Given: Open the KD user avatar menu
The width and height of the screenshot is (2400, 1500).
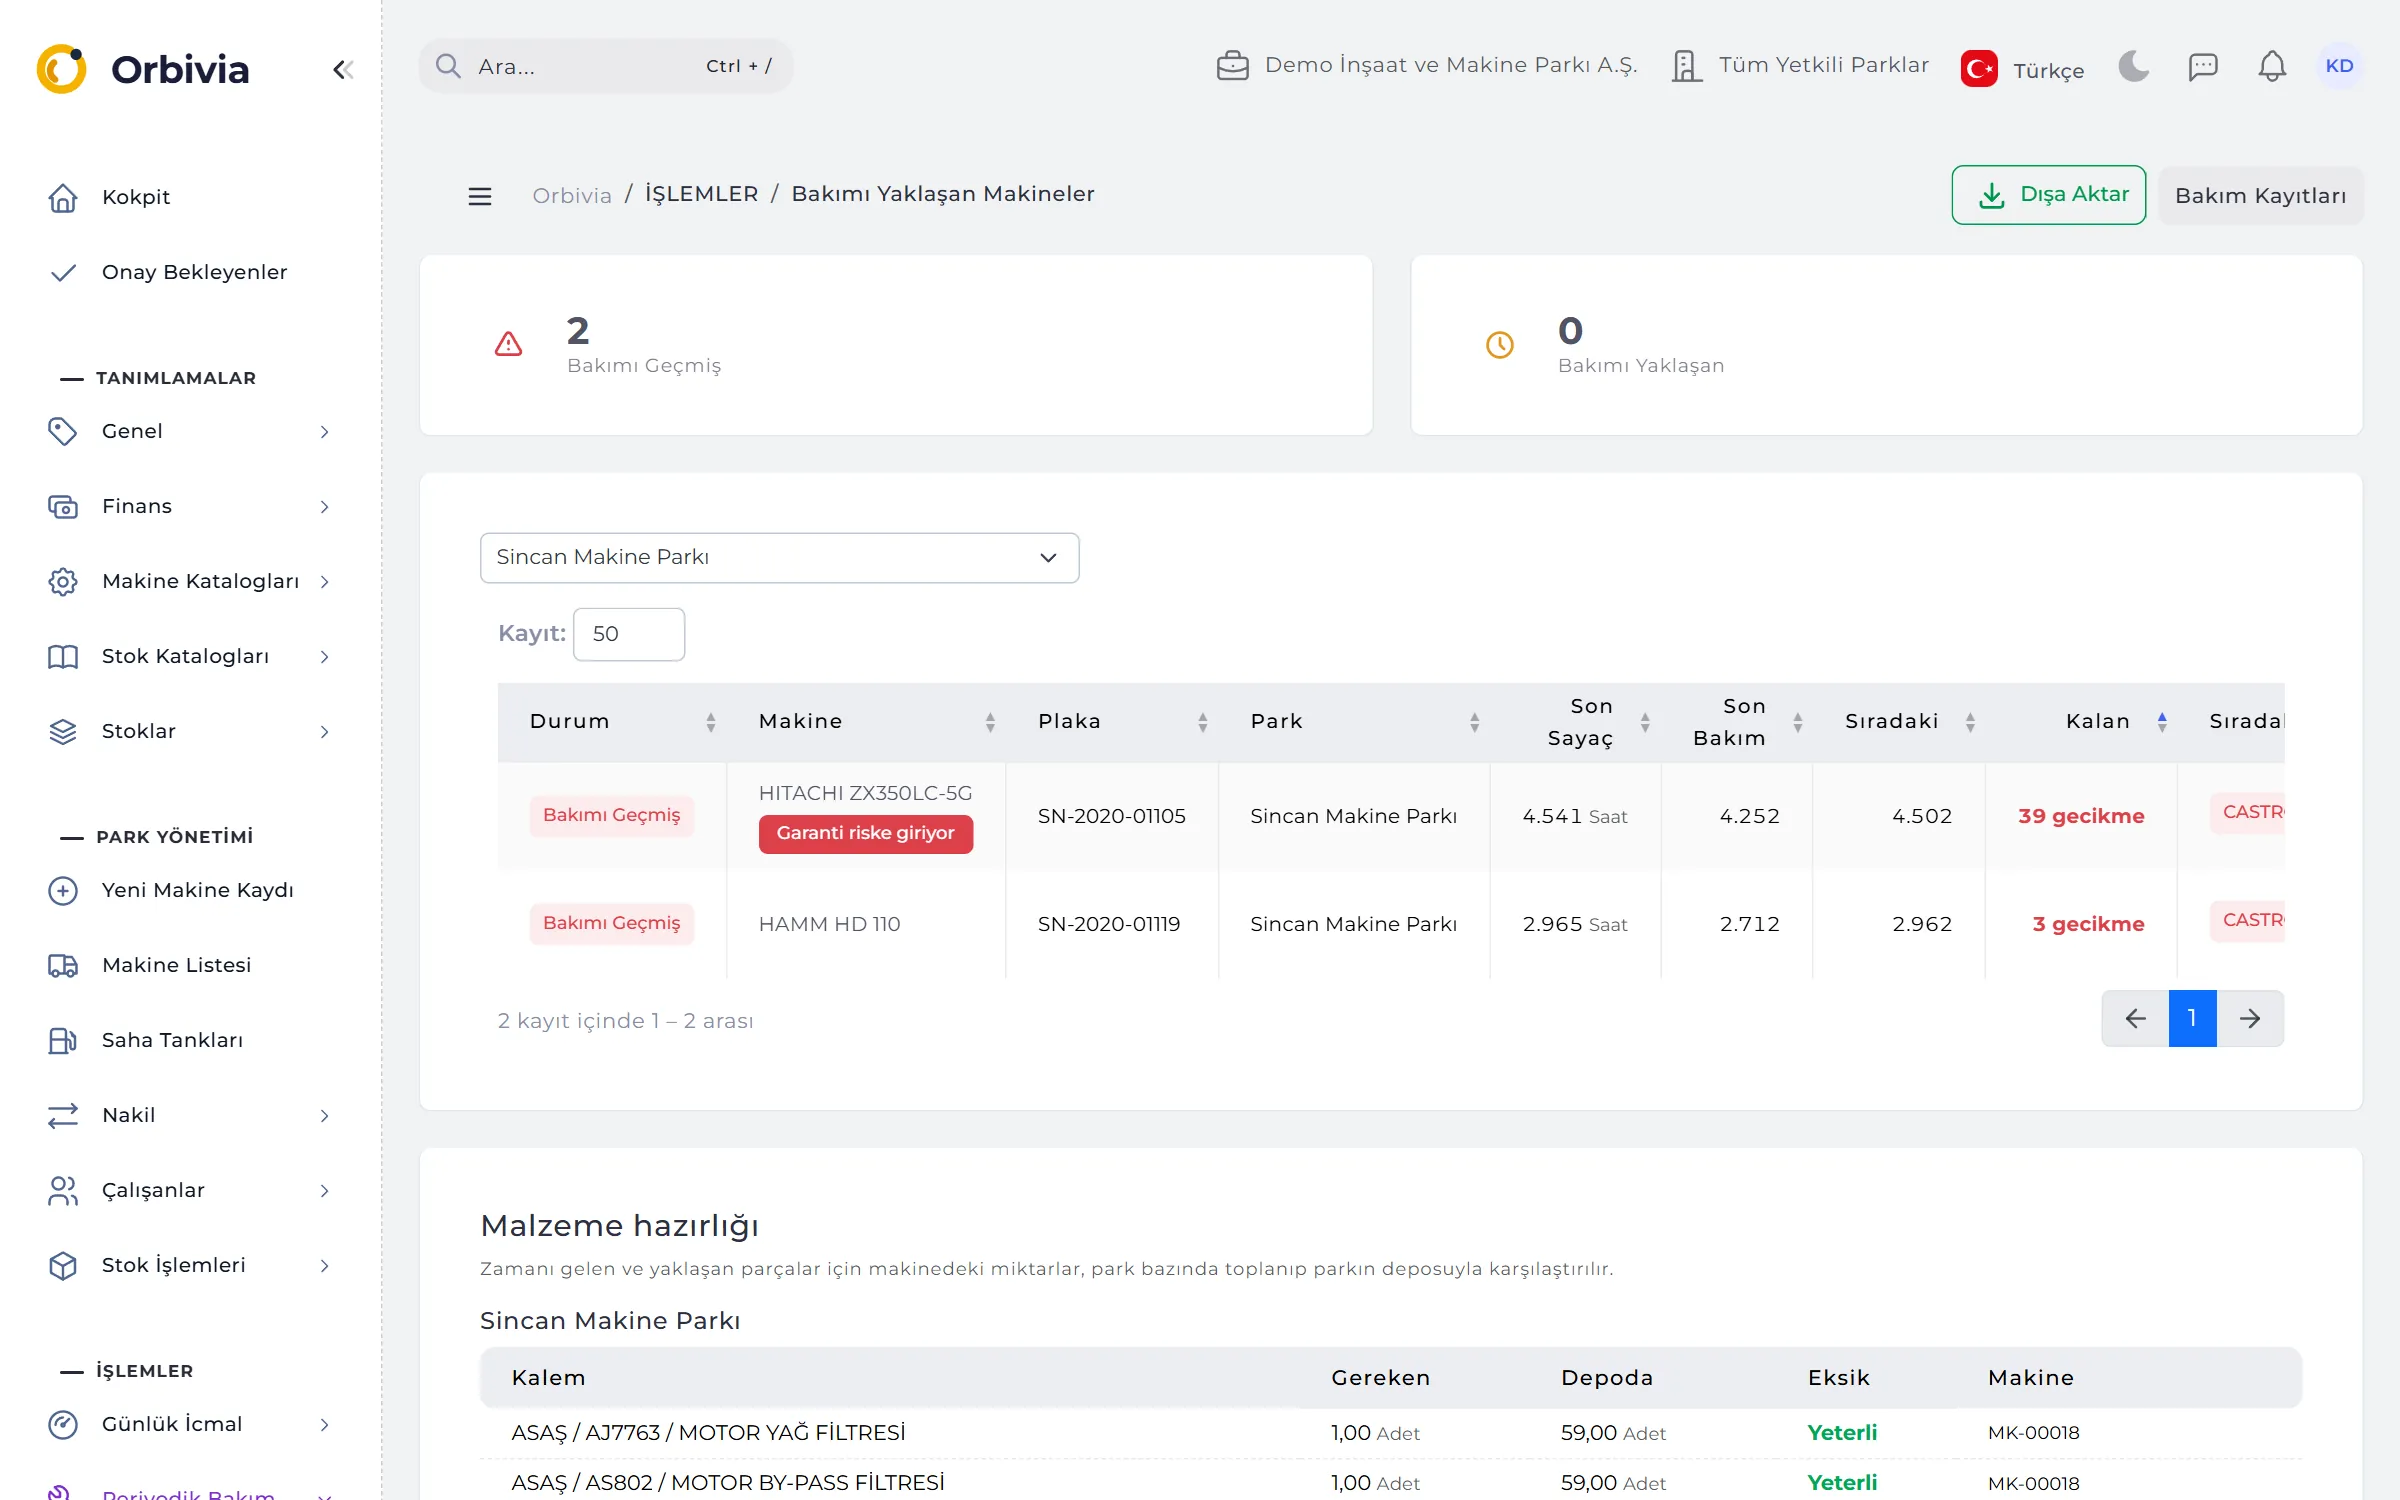Looking at the screenshot, I should coord(2339,66).
